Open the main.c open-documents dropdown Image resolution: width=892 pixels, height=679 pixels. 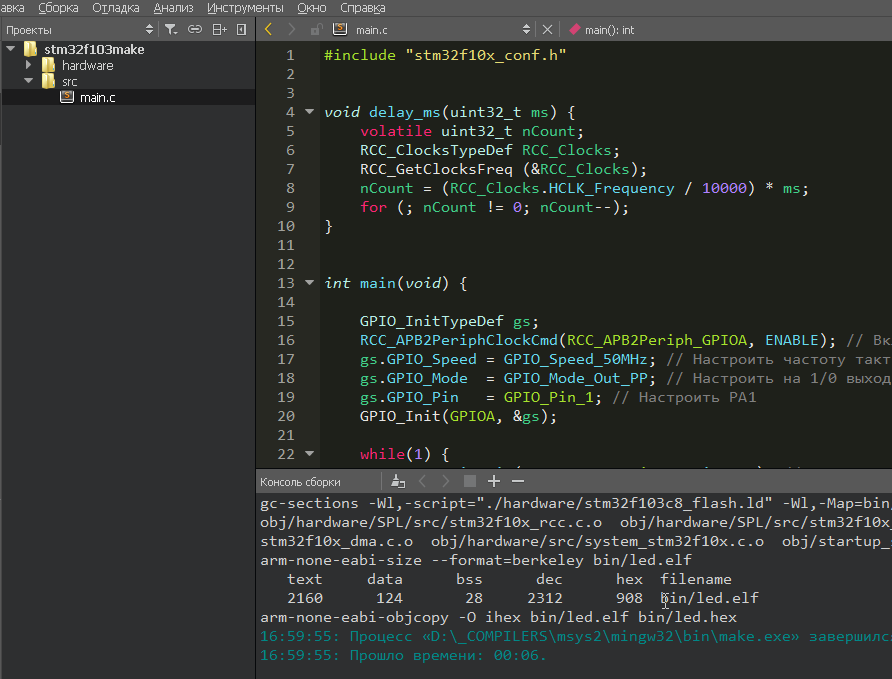pos(527,30)
